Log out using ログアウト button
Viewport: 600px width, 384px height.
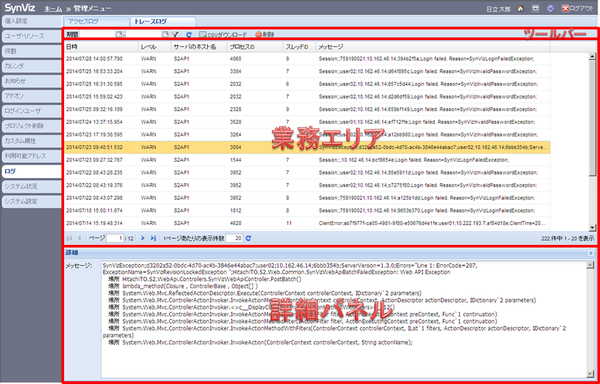577,8
